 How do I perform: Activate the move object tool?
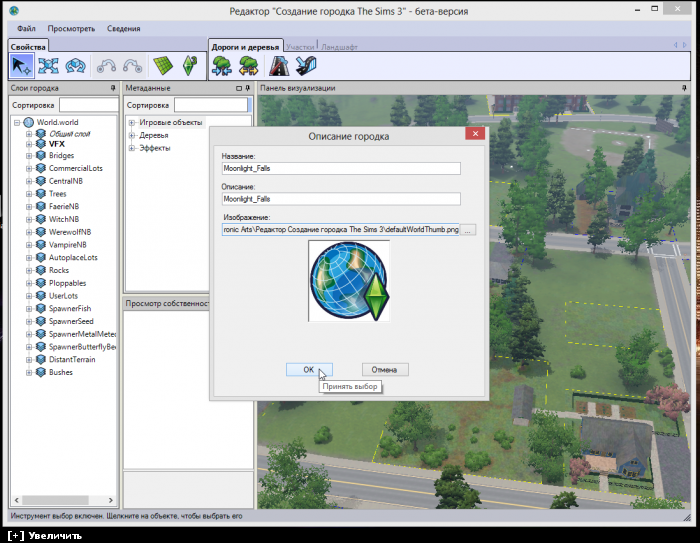(x=48, y=65)
